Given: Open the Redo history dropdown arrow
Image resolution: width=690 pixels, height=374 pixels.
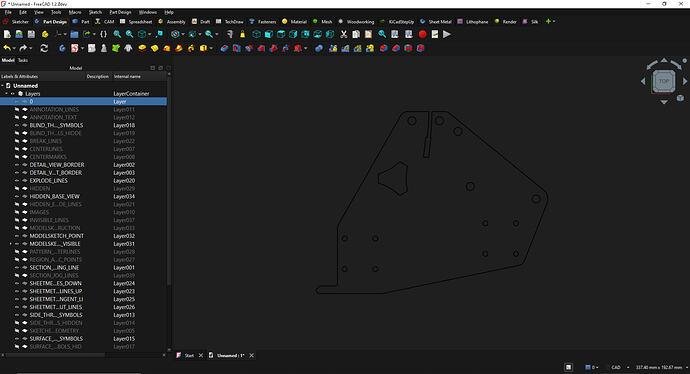Looking at the screenshot, I should [x=30, y=48].
